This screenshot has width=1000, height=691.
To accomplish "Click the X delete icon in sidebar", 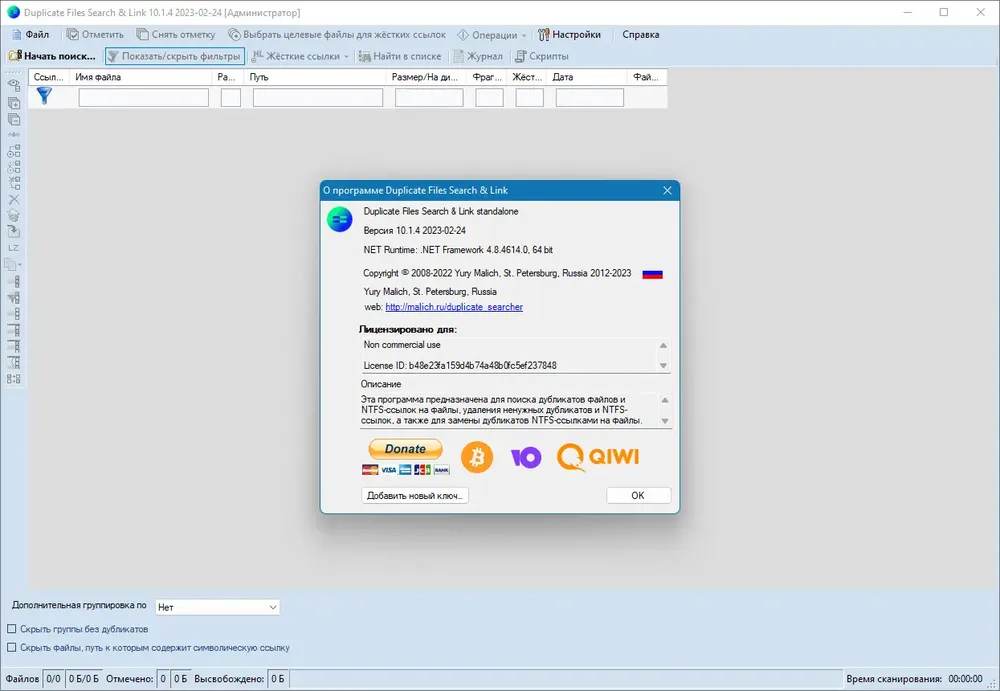I will (x=13, y=200).
